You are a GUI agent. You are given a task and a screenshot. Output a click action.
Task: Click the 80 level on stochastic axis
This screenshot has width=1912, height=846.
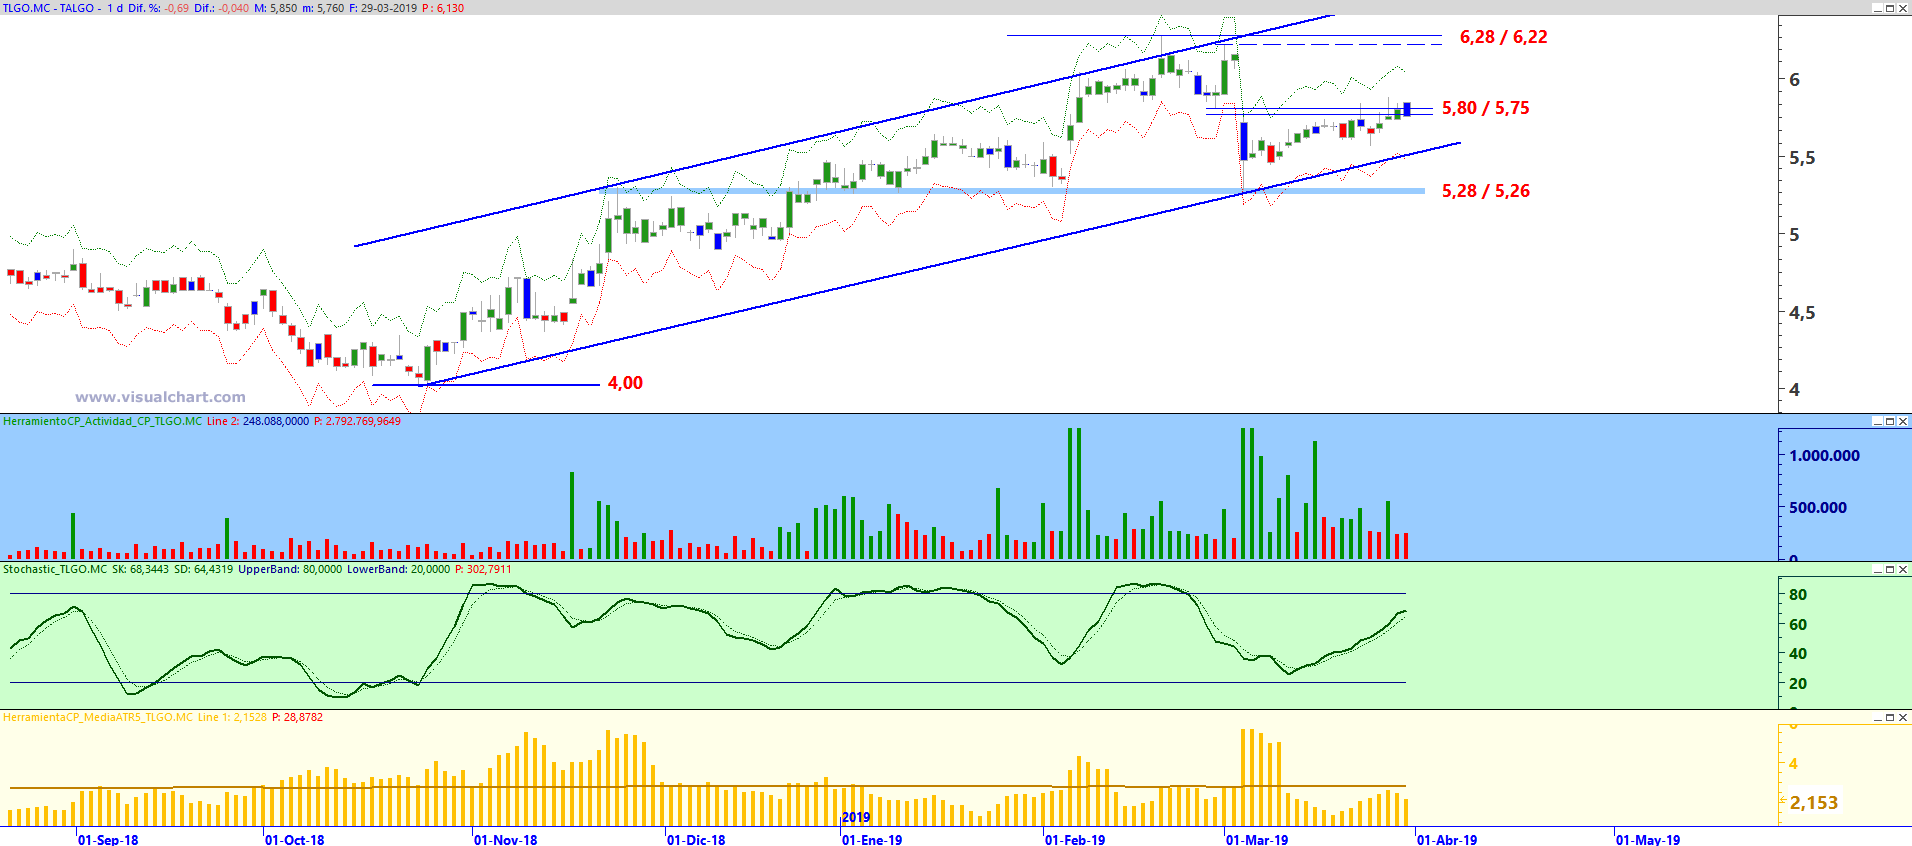(1798, 595)
